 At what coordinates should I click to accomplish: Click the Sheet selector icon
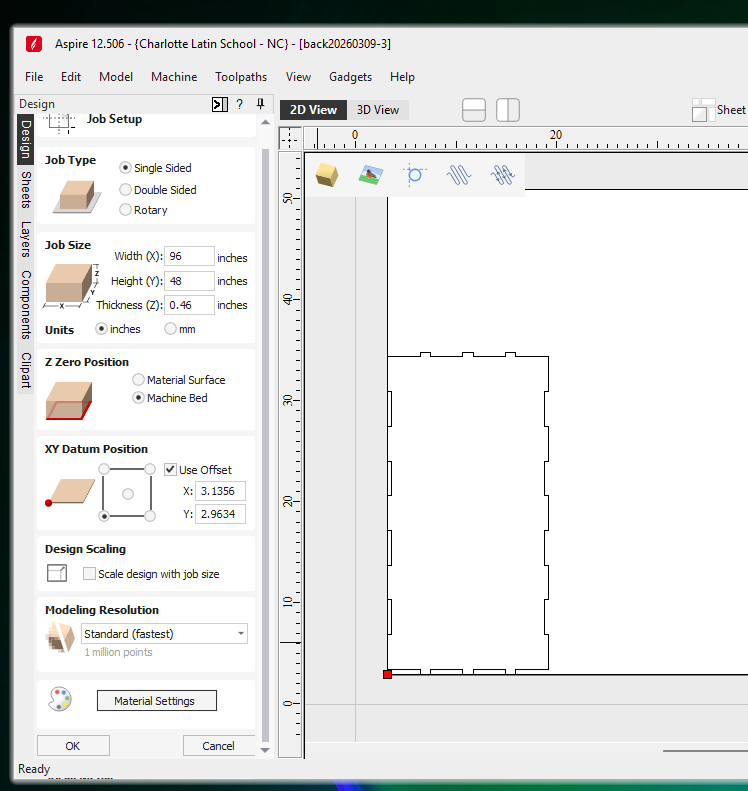pyautogui.click(x=703, y=110)
